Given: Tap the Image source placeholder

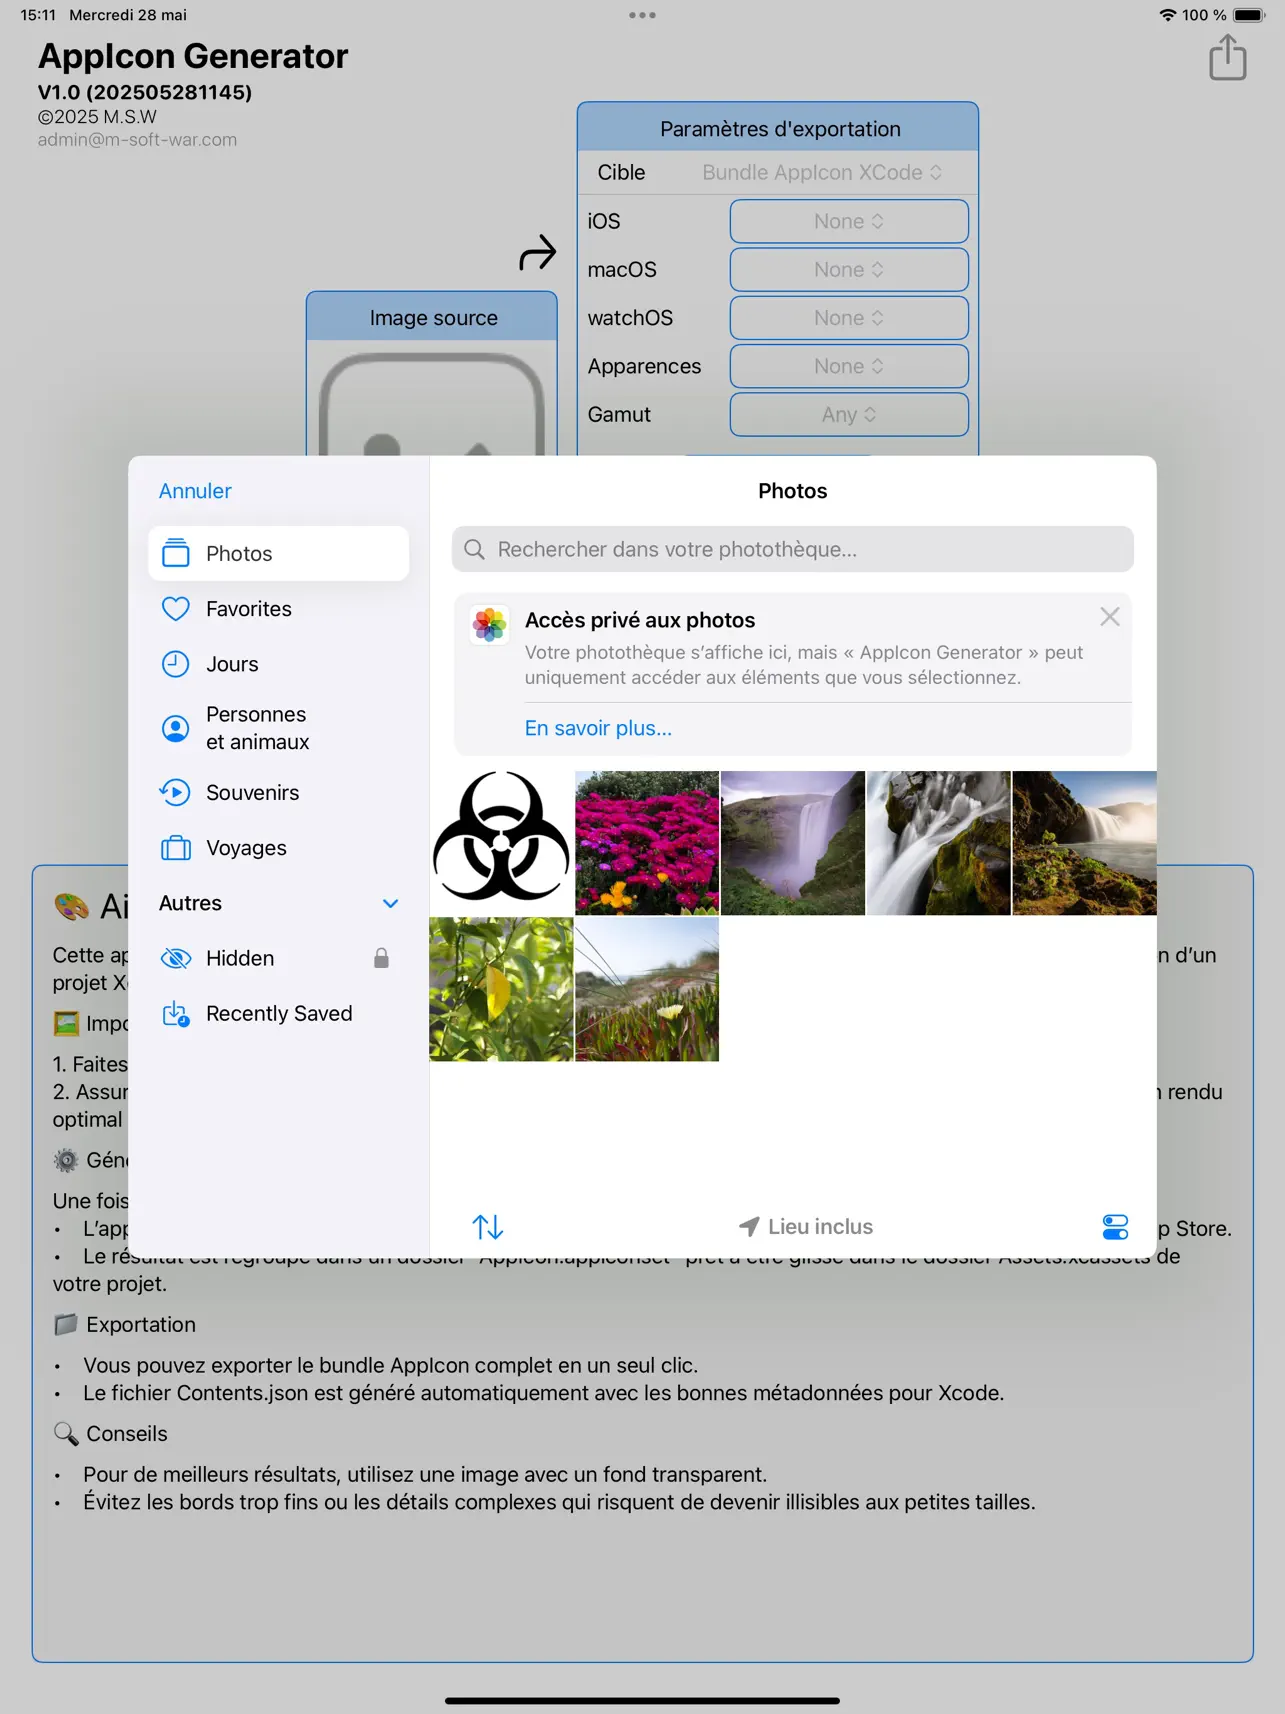Looking at the screenshot, I should [x=432, y=402].
